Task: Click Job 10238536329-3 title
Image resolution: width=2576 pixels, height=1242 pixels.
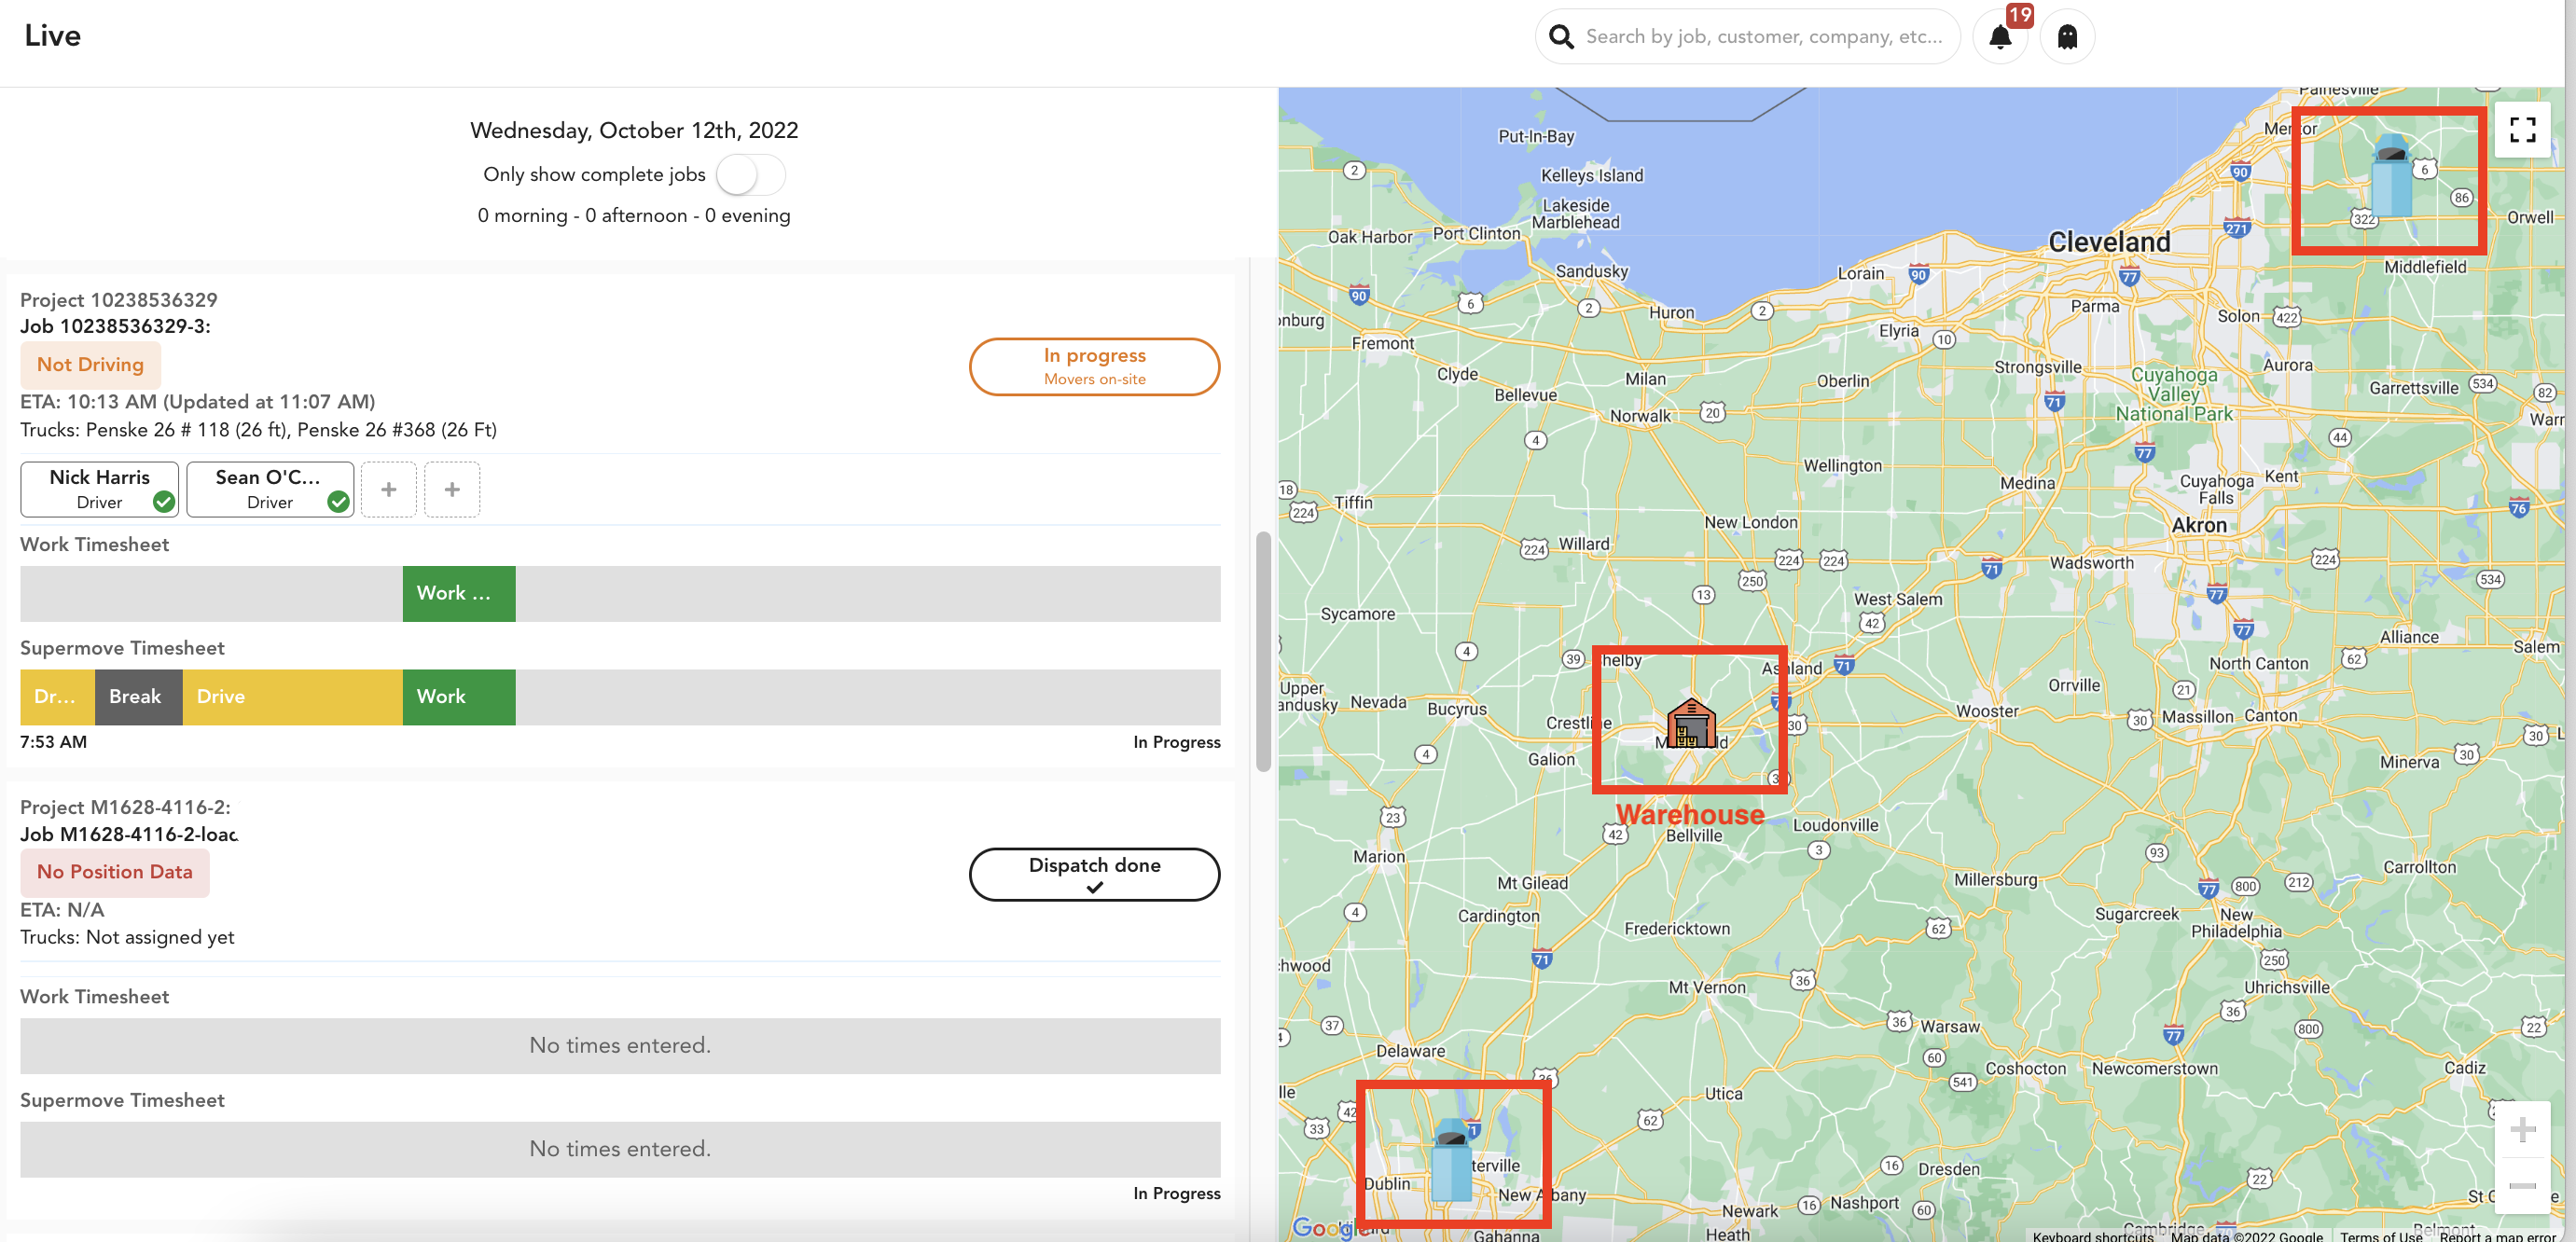Action: pos(115,327)
